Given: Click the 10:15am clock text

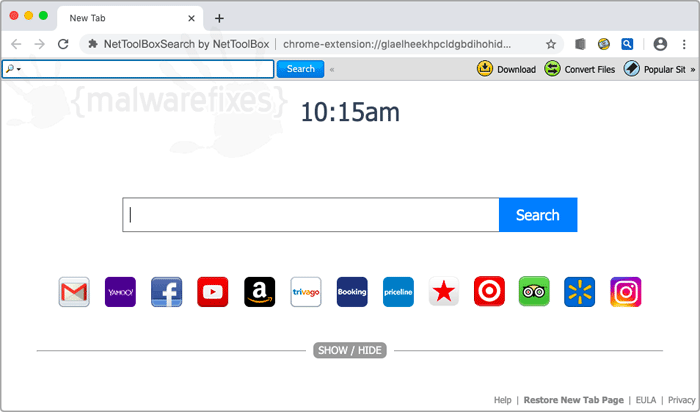Looking at the screenshot, I should [350, 112].
